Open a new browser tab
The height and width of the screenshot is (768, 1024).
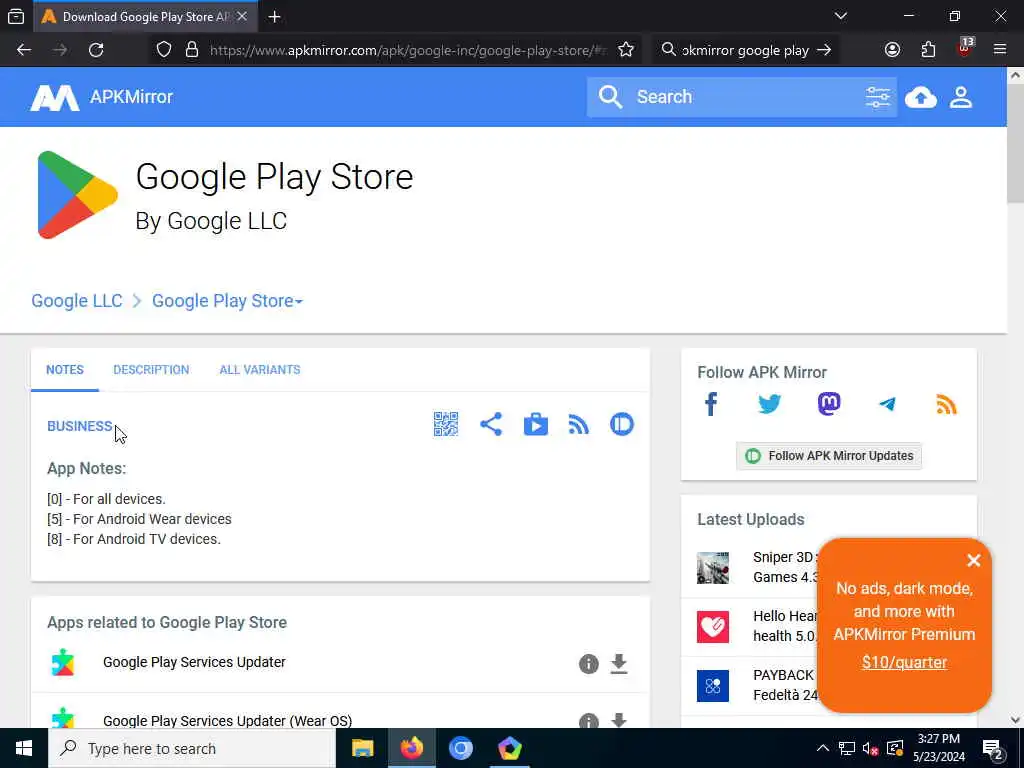274,16
